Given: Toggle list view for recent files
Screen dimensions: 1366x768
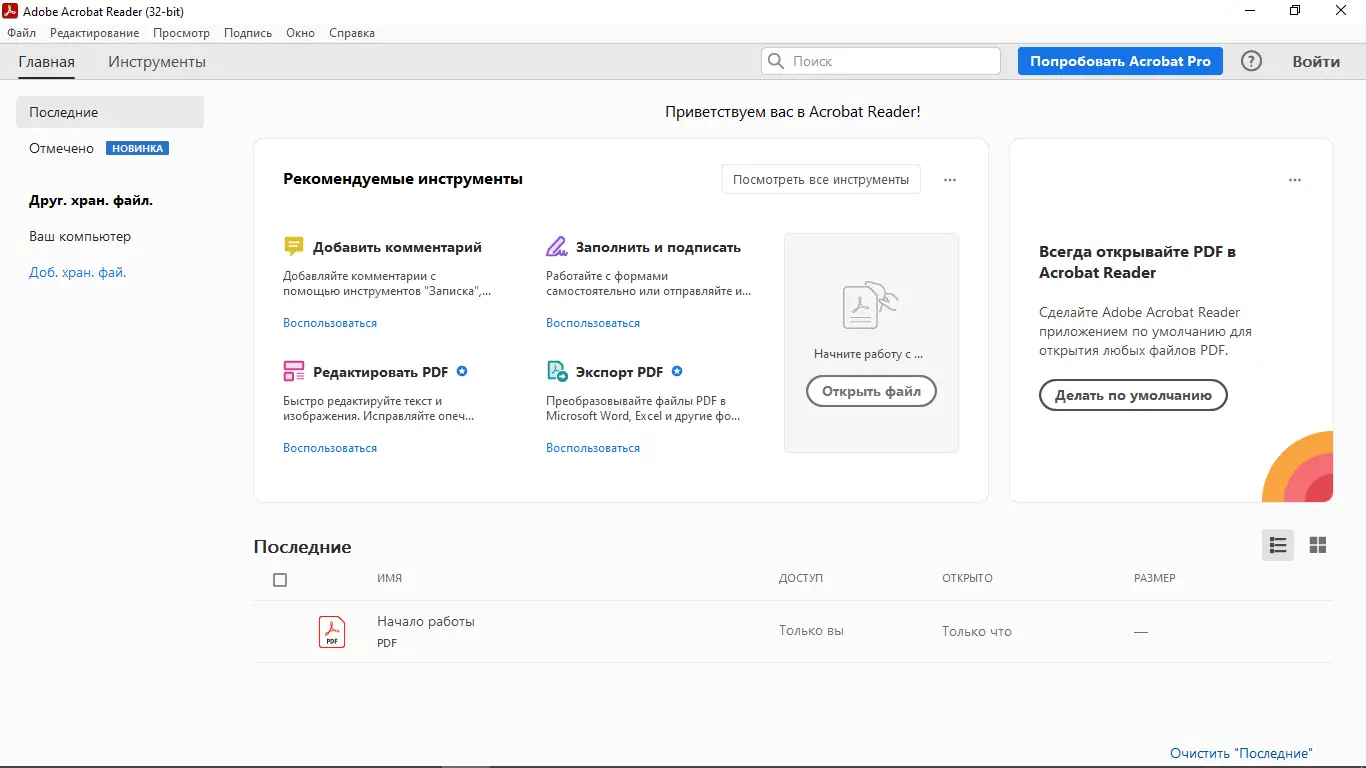Looking at the screenshot, I should click(1277, 545).
